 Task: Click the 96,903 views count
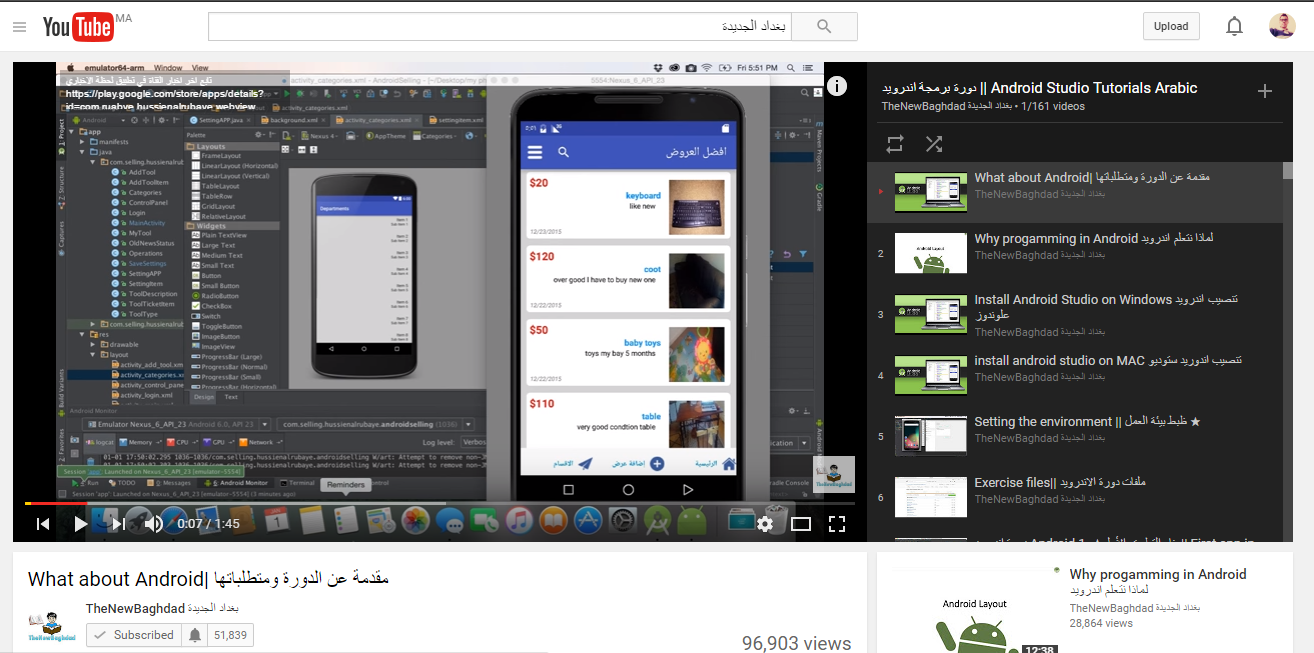pyautogui.click(x=796, y=644)
